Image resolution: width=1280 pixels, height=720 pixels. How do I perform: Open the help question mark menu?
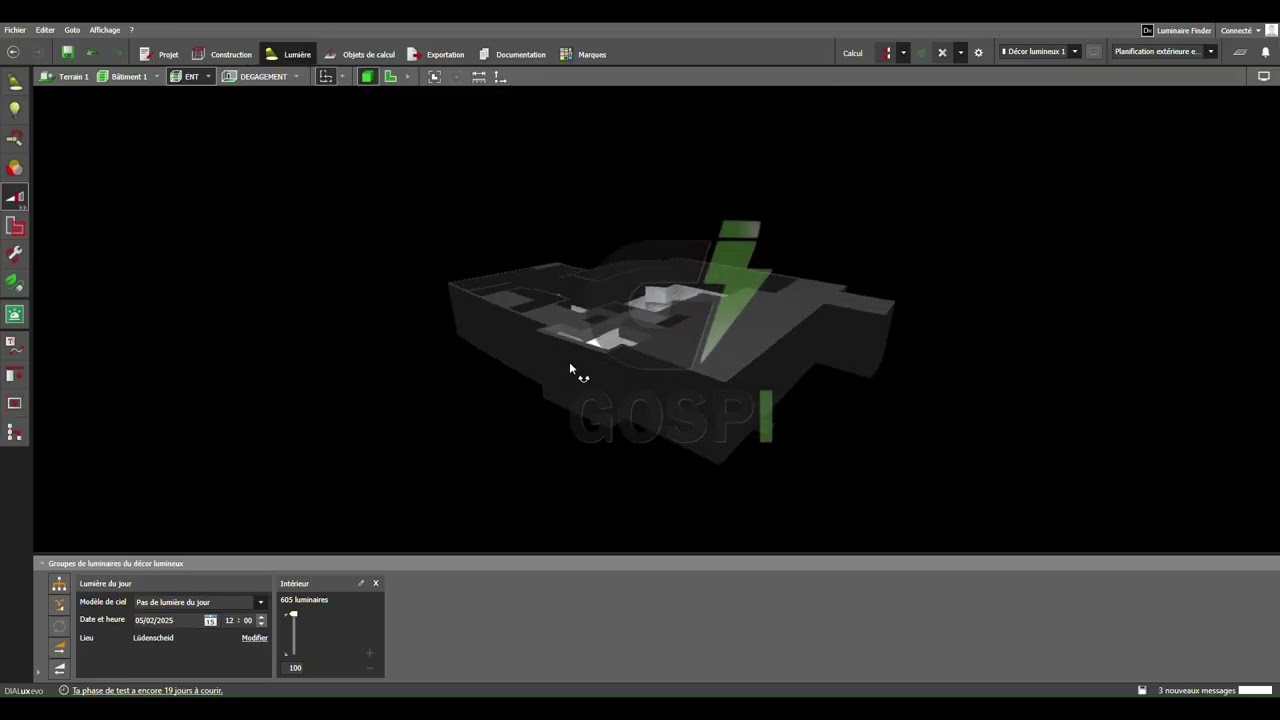pos(131,30)
